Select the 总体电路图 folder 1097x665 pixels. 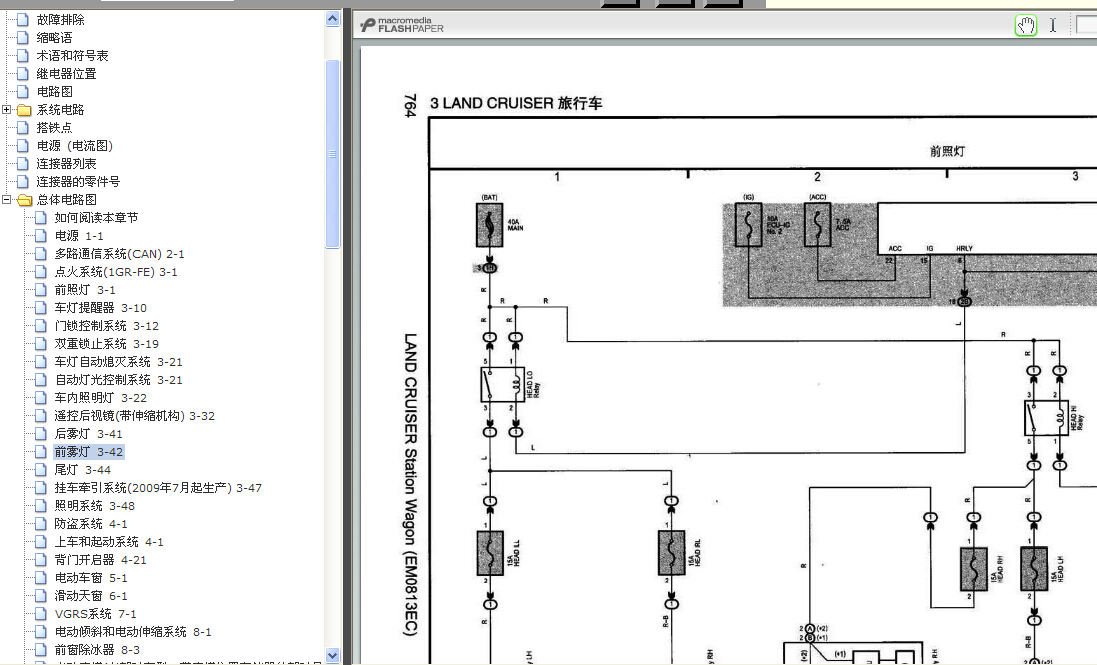click(x=66, y=200)
